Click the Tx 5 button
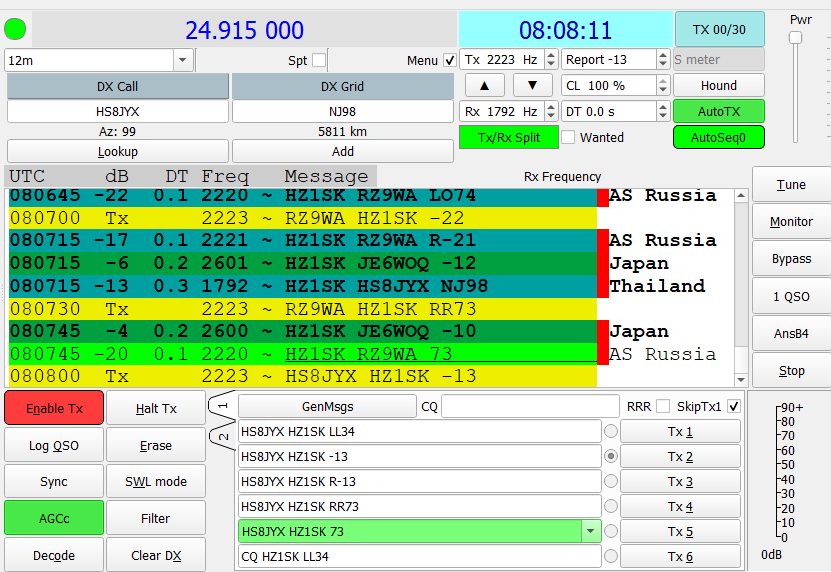This screenshot has height=572, width=831. (680, 531)
